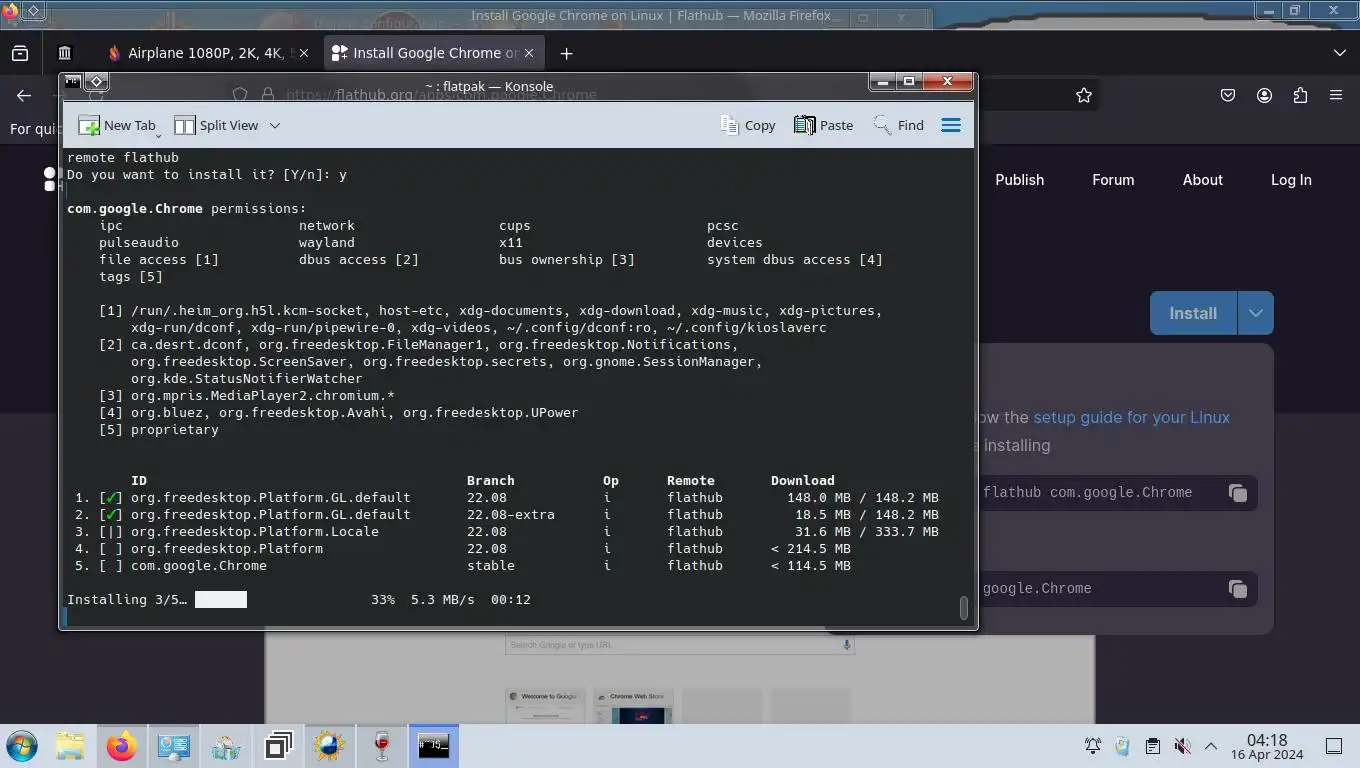Click the 'org.freedesktop.Platform.Locale' row text

point(254,531)
